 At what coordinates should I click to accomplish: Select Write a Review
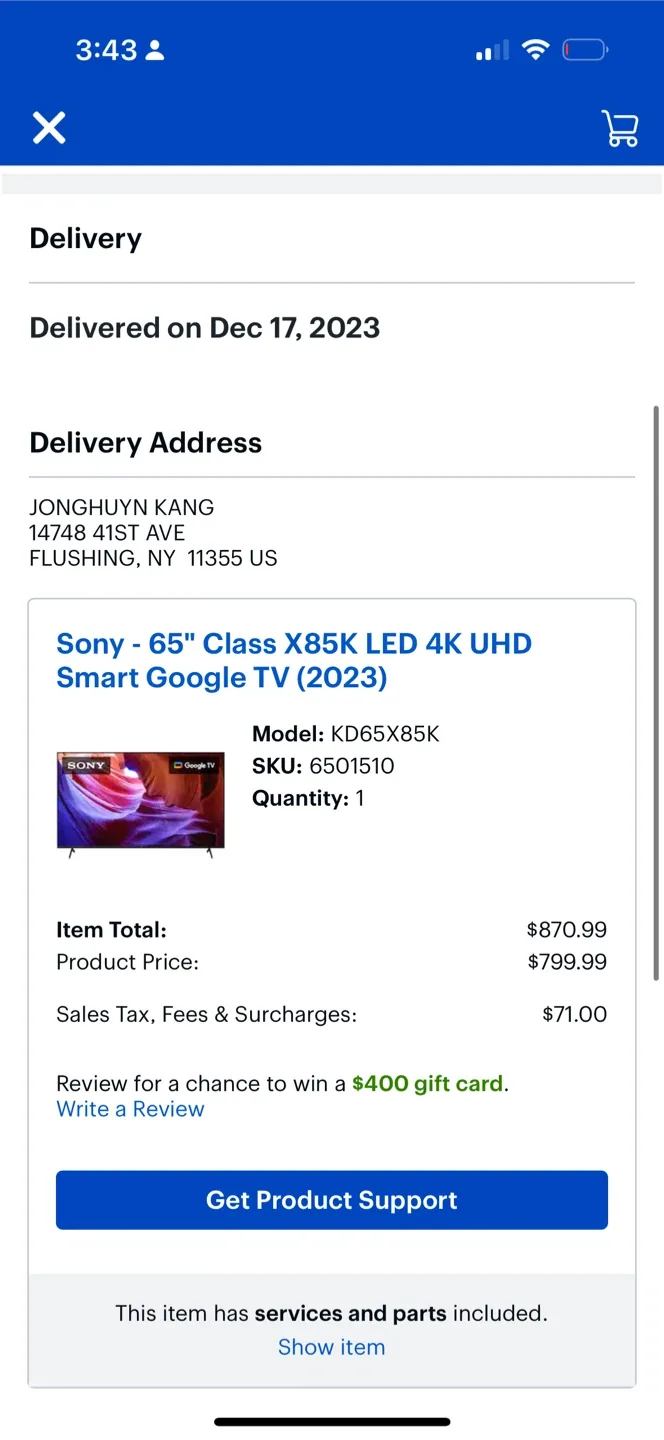pyautogui.click(x=130, y=1108)
